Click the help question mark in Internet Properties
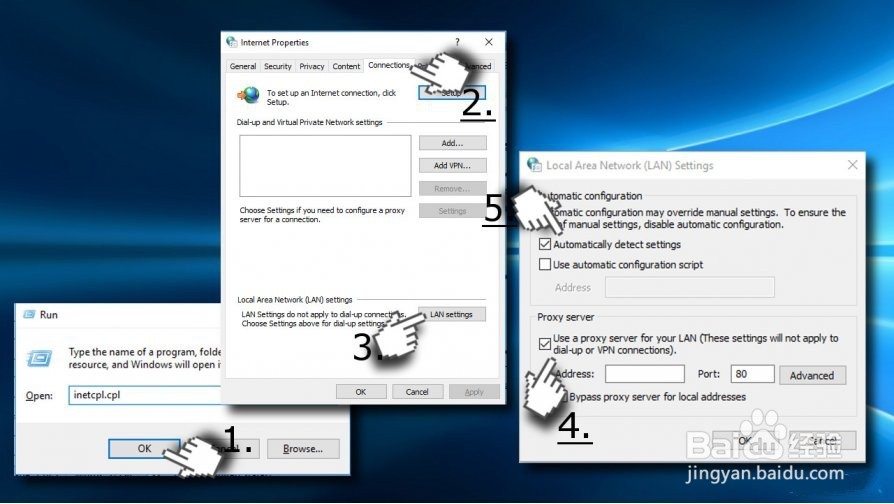Screen dimensions: 894x504 coord(457,42)
